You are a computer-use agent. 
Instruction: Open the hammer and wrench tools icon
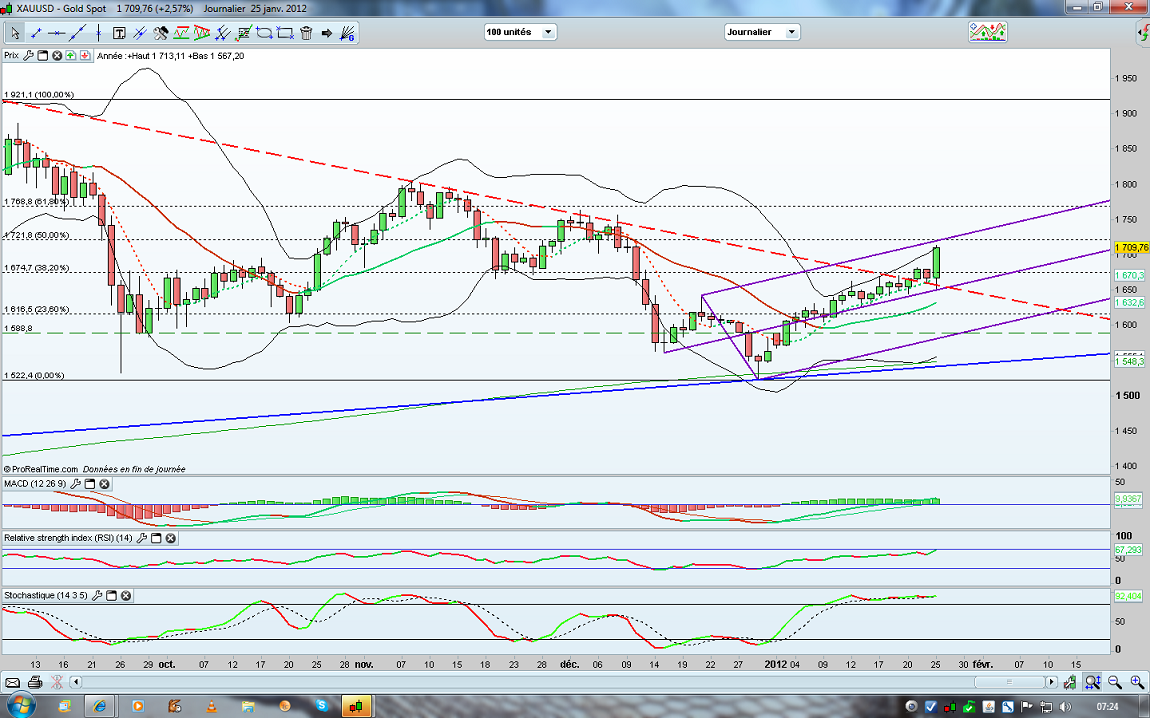(x=160, y=34)
